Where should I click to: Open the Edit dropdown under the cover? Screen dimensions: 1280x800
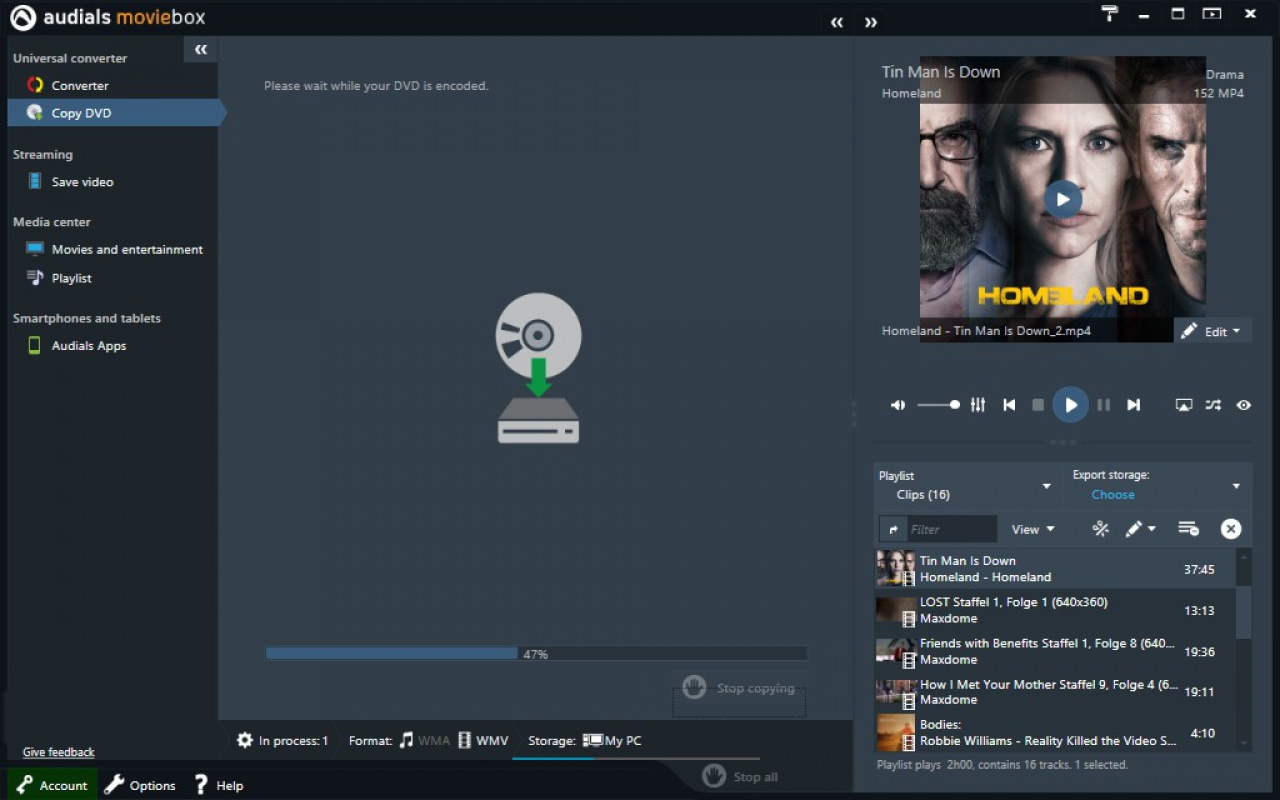click(1212, 331)
